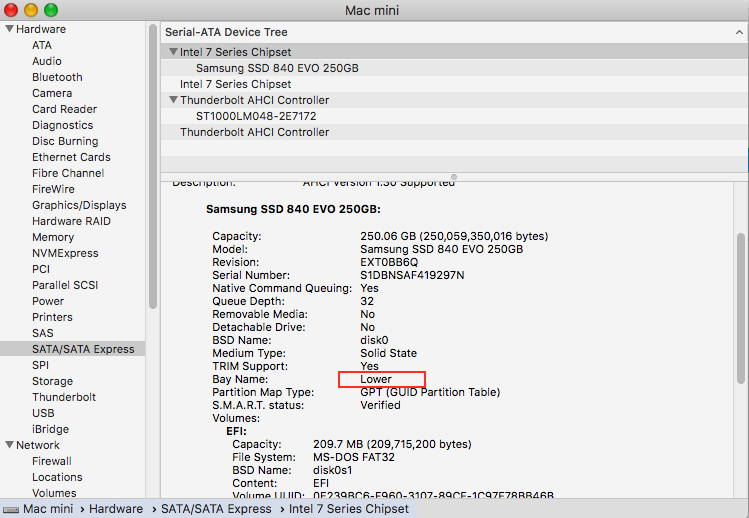This screenshot has height=518, width=749.
Task: Select Audio in the sidebar
Action: tap(47, 61)
